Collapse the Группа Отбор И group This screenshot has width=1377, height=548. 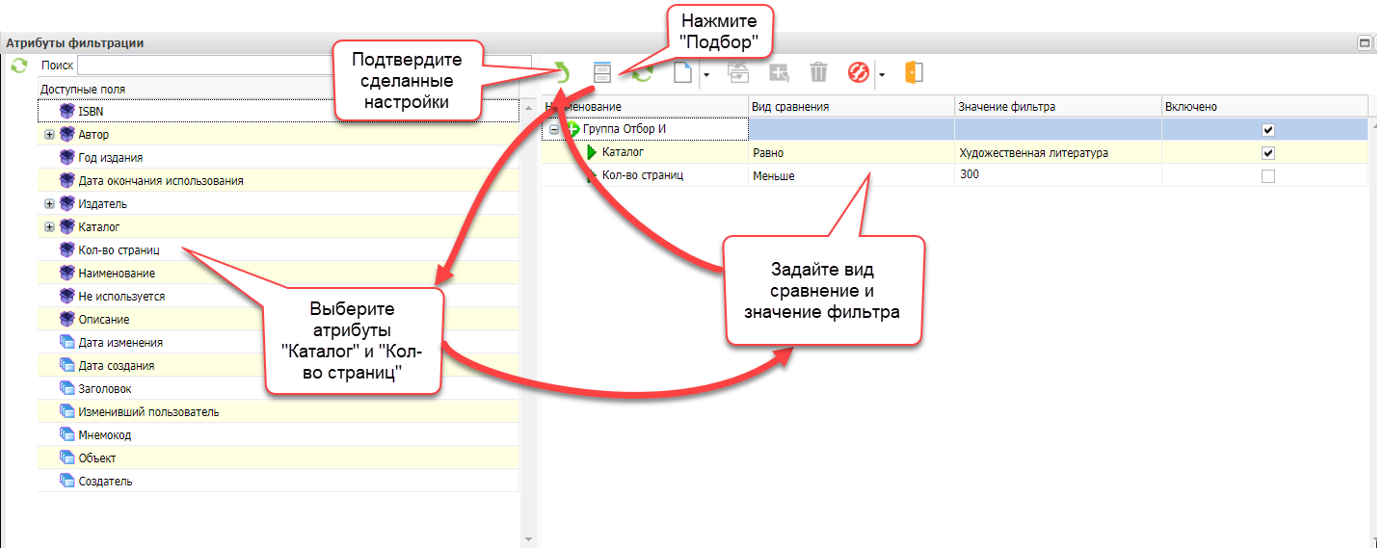pyautogui.click(x=554, y=130)
